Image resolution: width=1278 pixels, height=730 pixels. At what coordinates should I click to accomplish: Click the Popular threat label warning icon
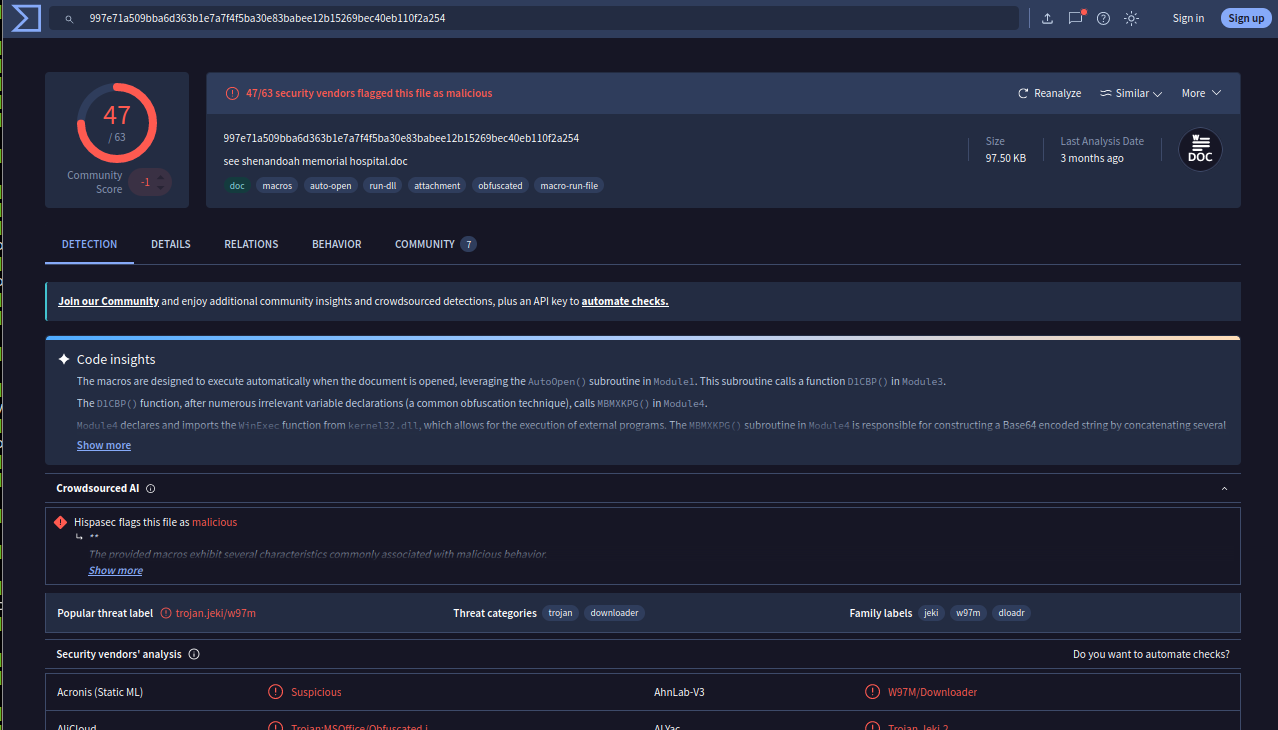[166, 613]
